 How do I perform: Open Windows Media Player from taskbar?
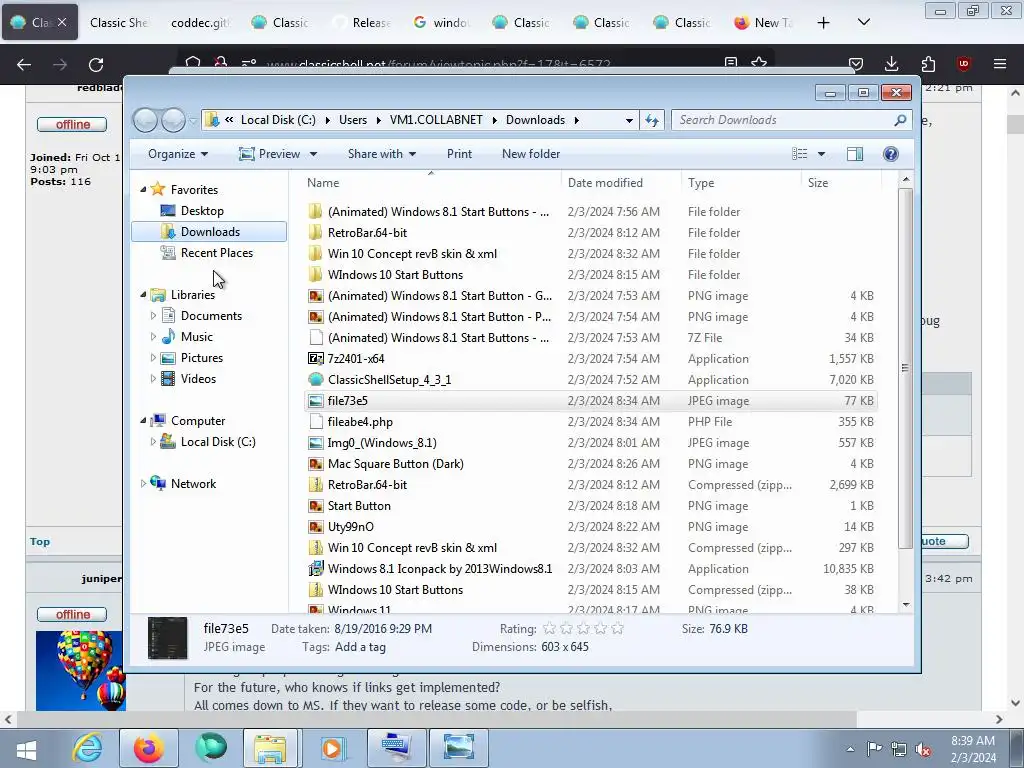(332, 748)
